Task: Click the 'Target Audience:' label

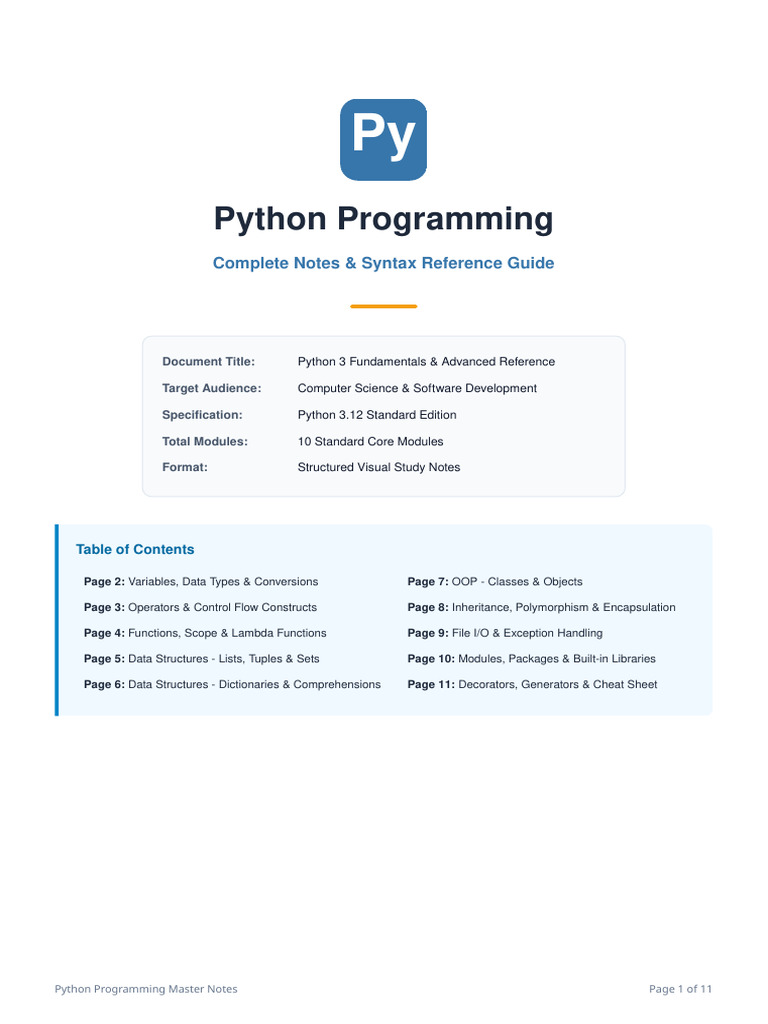Action: (x=212, y=388)
